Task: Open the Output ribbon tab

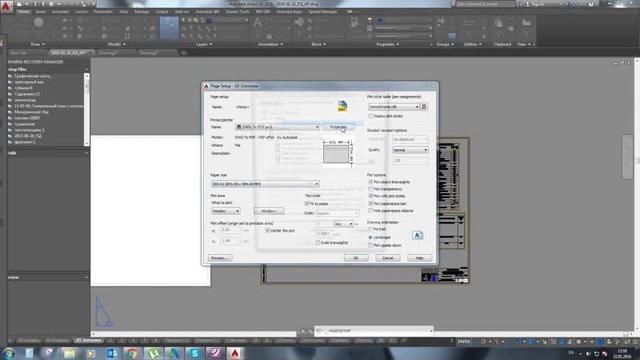Action: coord(162,12)
